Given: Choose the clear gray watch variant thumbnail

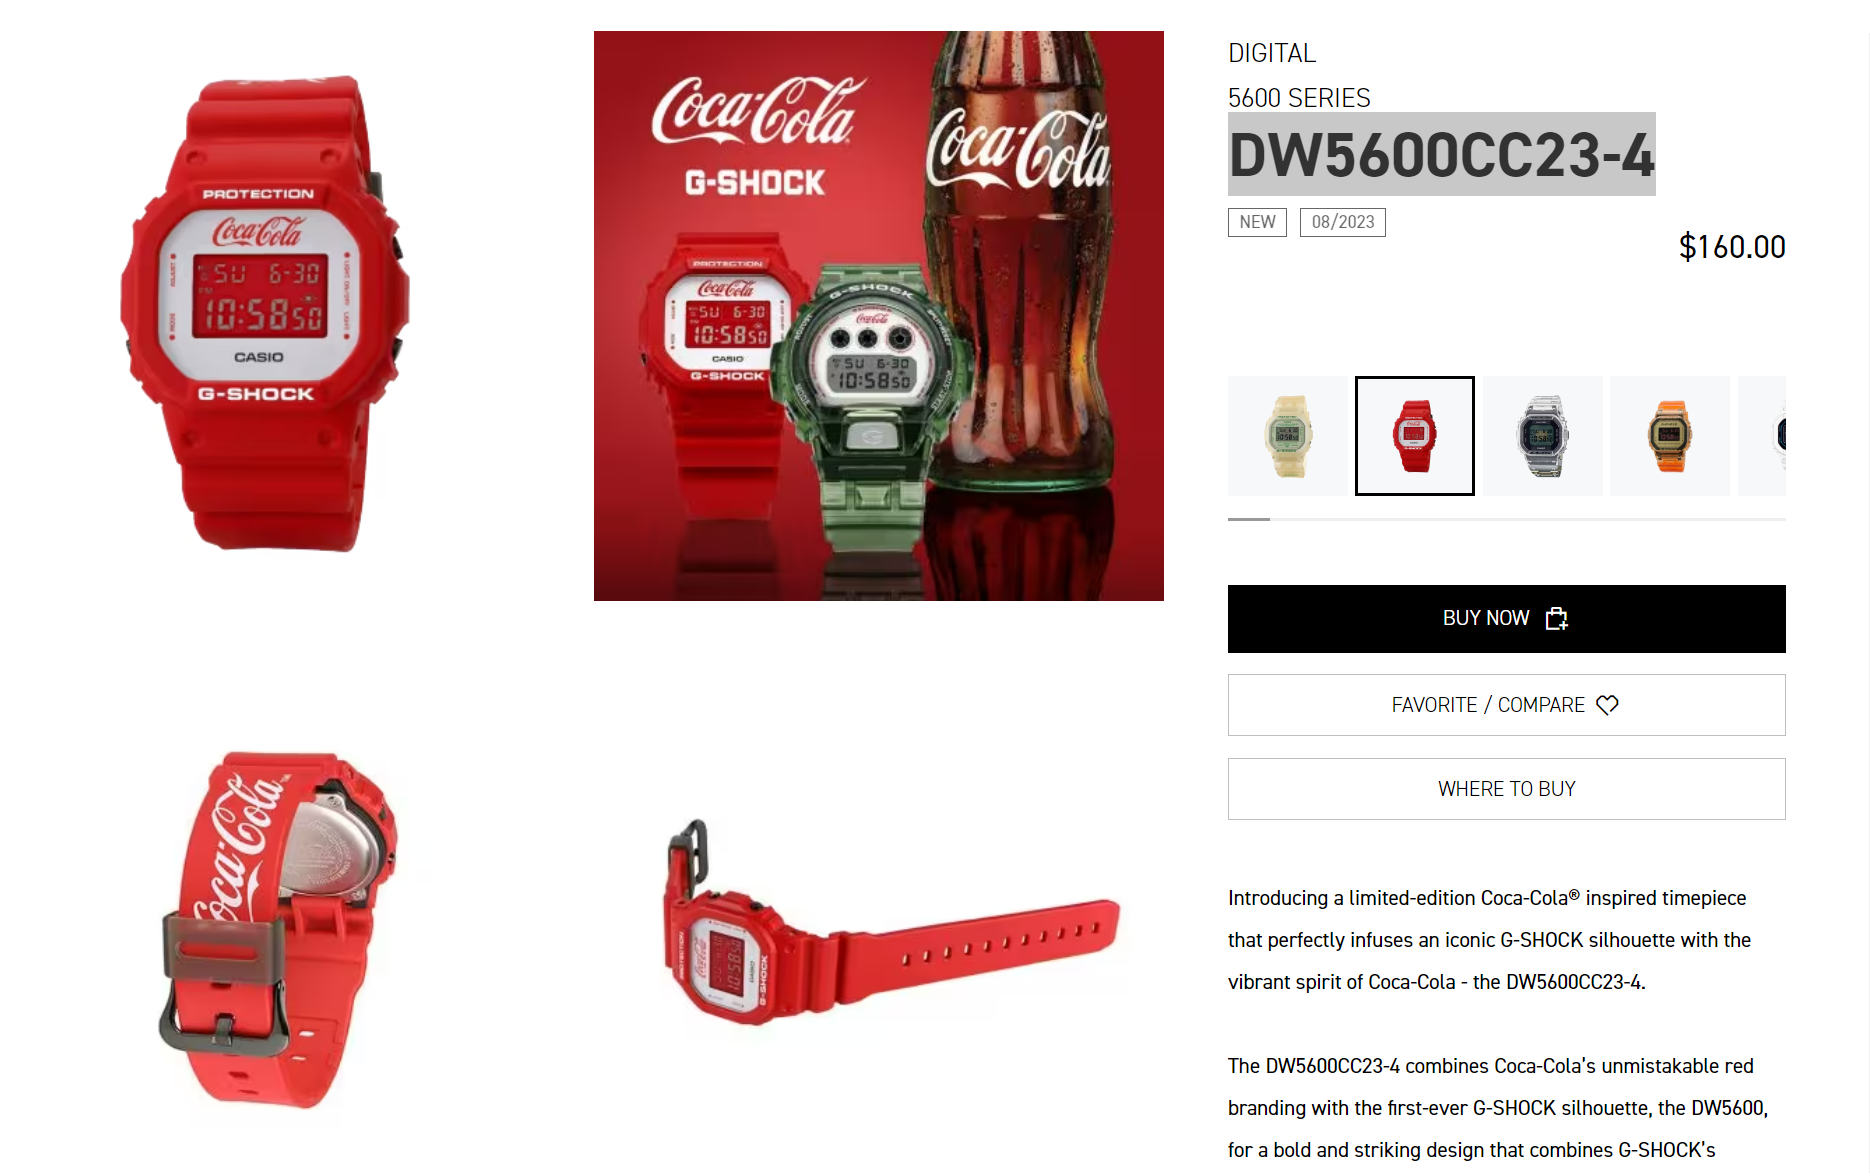Looking at the screenshot, I should tap(1542, 436).
